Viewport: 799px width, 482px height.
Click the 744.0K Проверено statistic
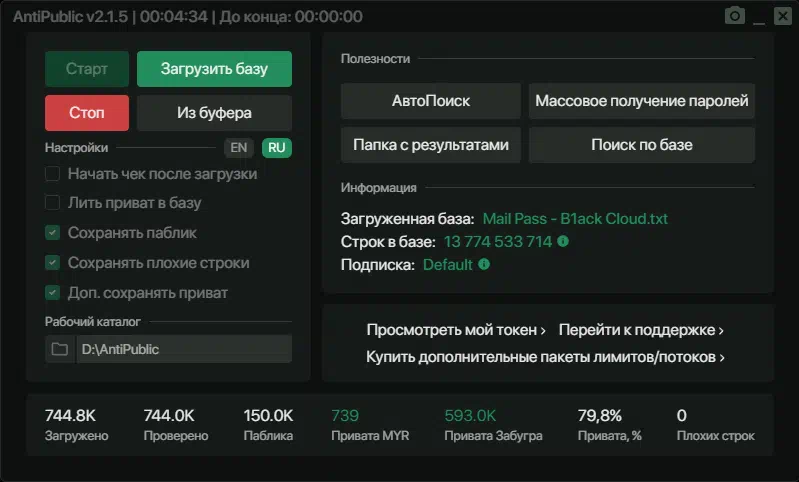point(176,424)
